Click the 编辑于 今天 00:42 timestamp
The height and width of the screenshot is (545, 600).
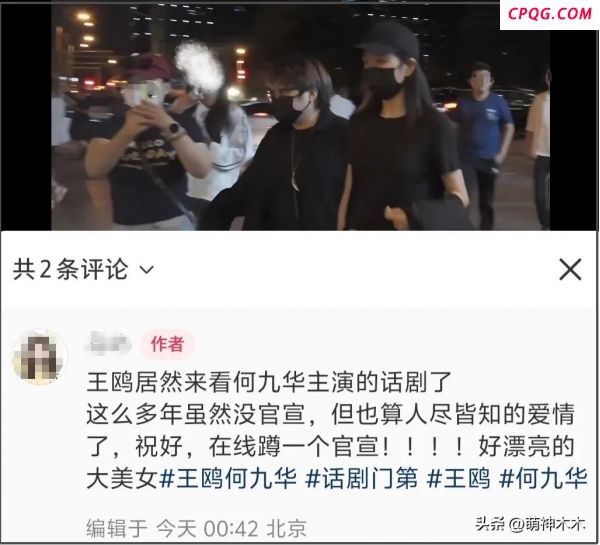(173, 529)
